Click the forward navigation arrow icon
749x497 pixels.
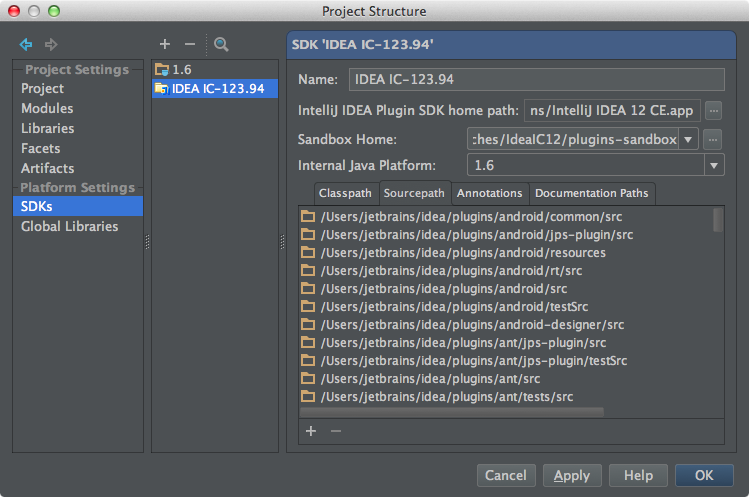pos(49,45)
